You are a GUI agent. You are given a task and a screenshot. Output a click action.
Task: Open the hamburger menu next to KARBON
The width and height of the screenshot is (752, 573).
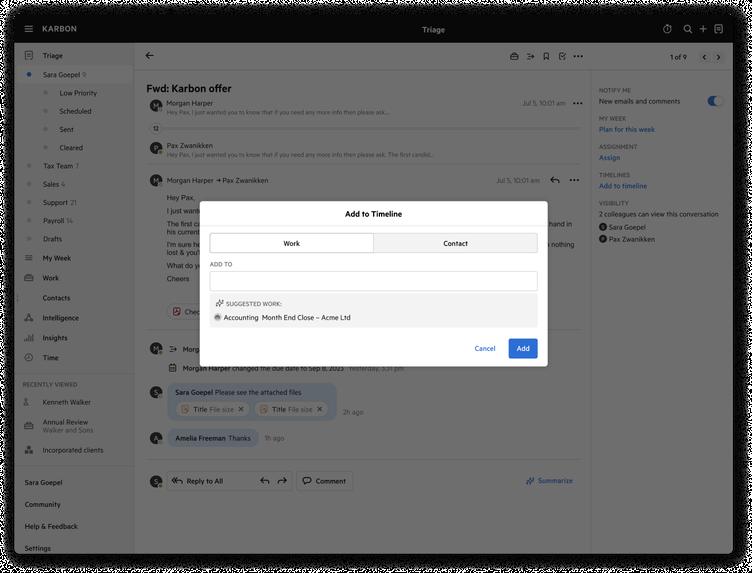(x=29, y=29)
